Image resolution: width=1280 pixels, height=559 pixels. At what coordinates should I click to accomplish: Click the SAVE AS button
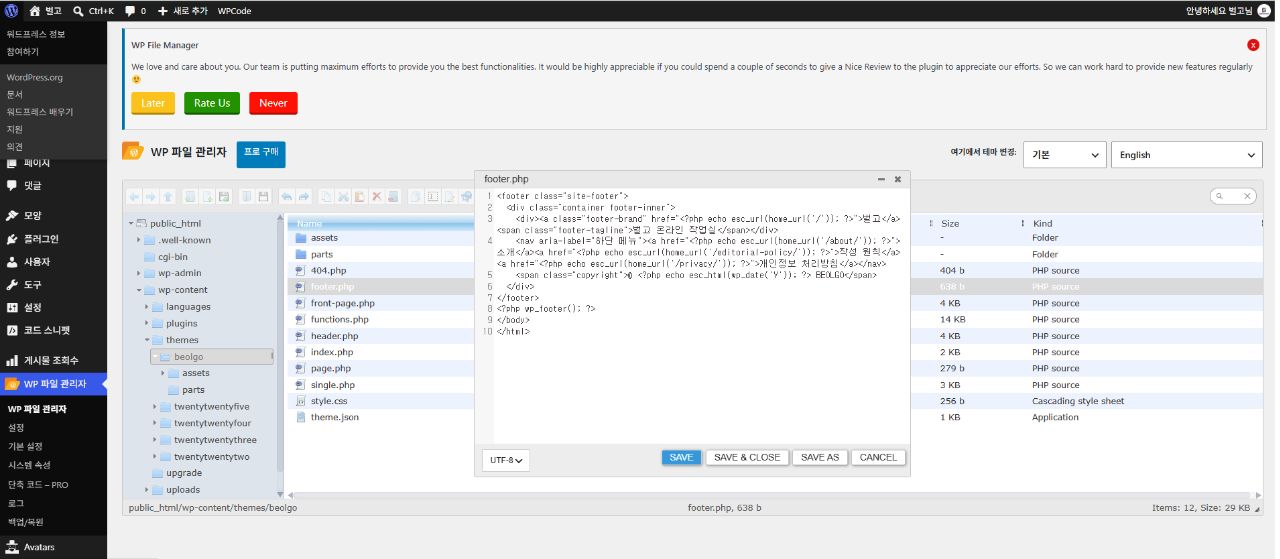tap(820, 457)
